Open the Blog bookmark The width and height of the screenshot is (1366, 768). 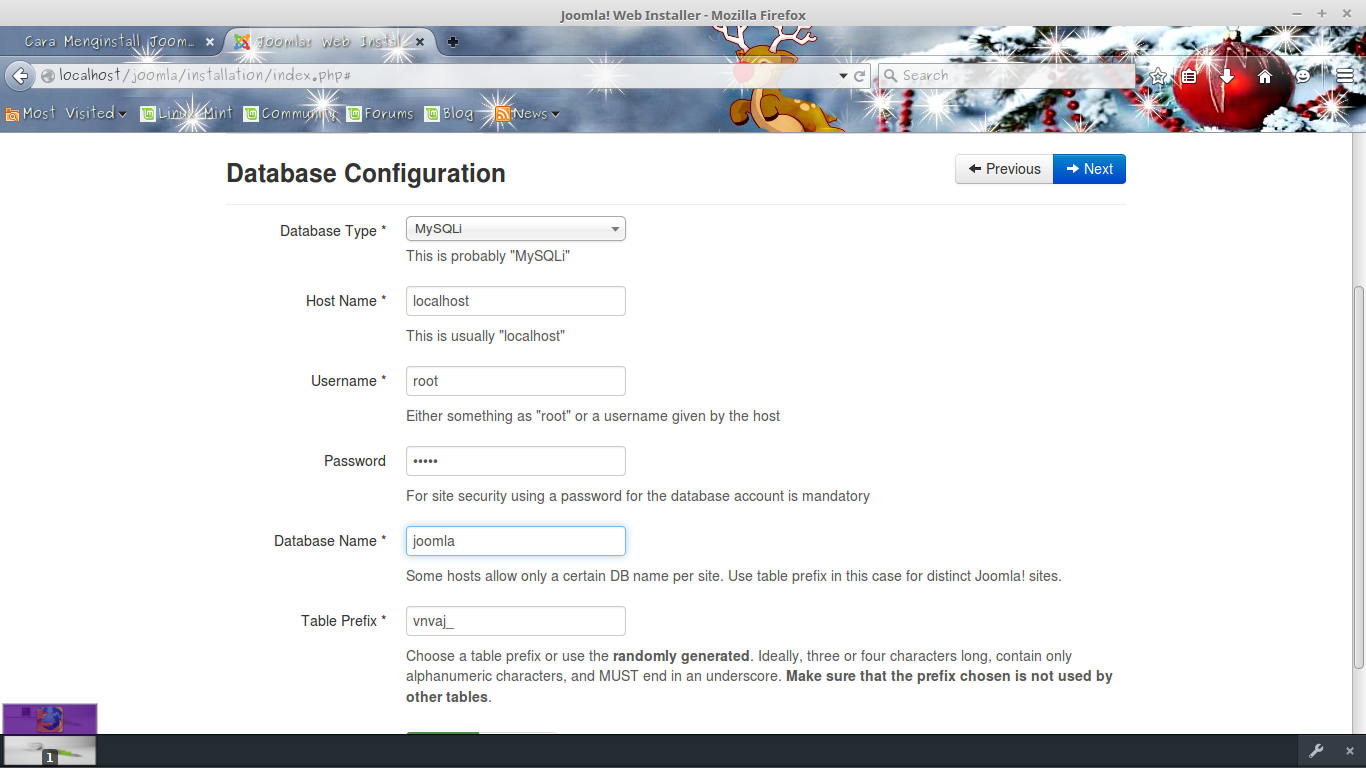(x=449, y=114)
